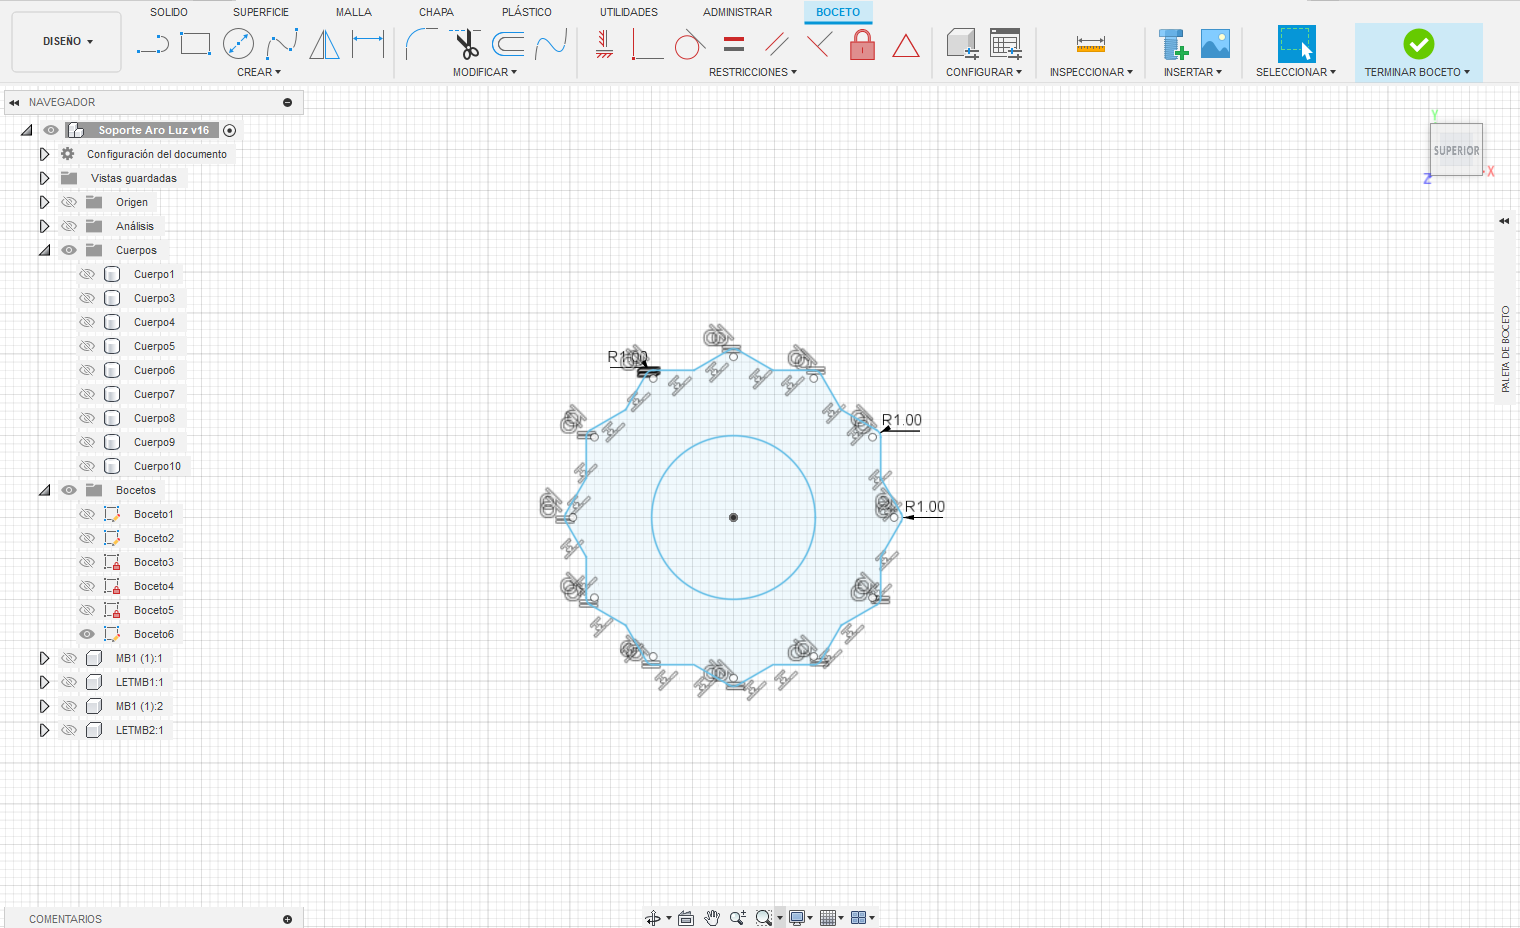This screenshot has height=928, width=1520.
Task: Open the Measure tool in Inspeccionar
Action: click(1091, 44)
